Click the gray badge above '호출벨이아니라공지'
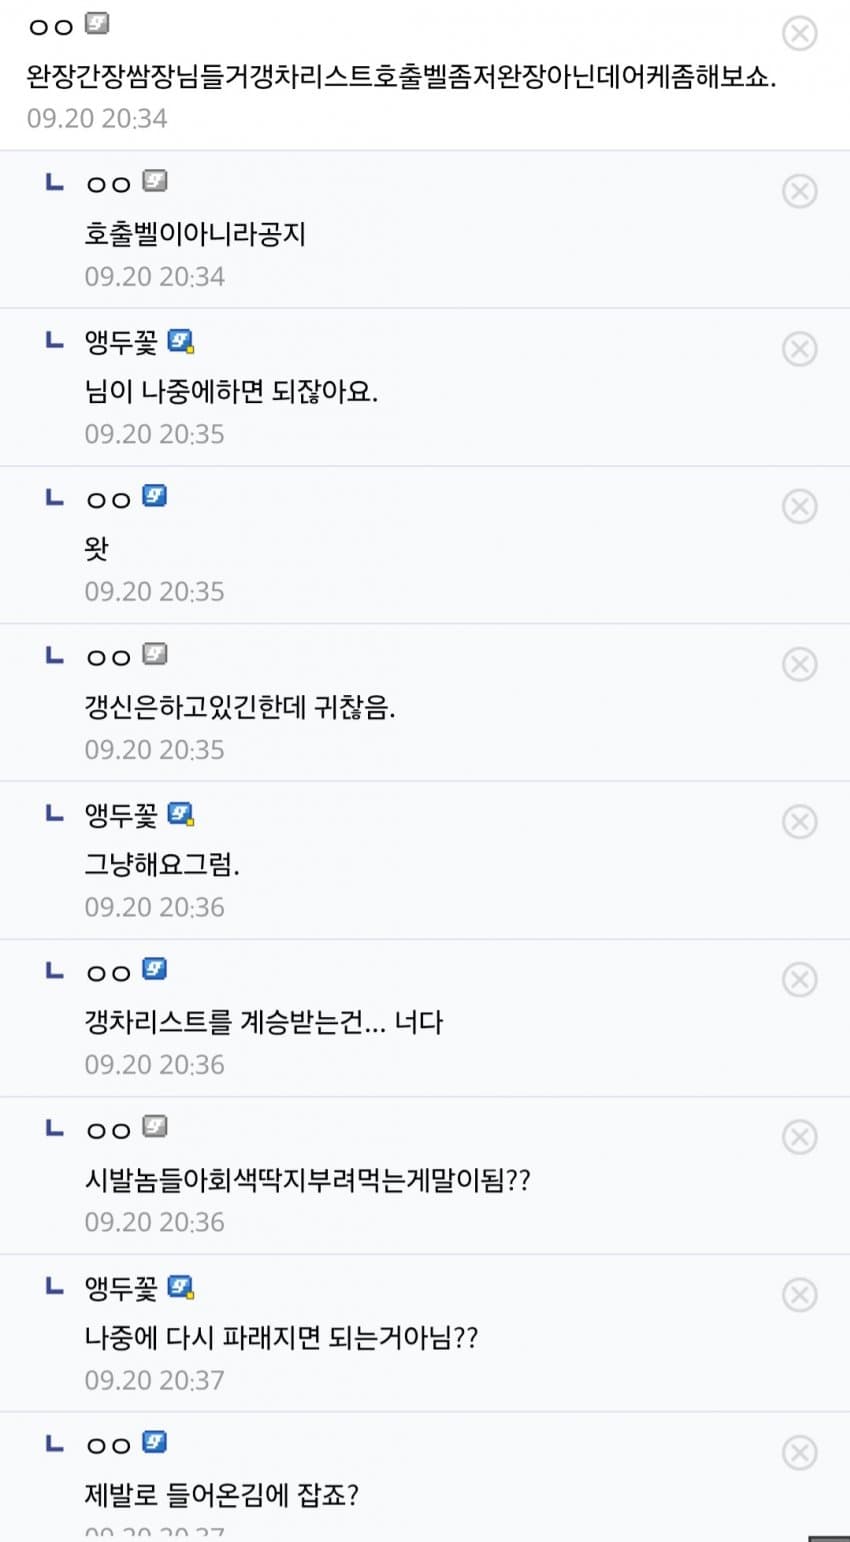 tap(154, 181)
